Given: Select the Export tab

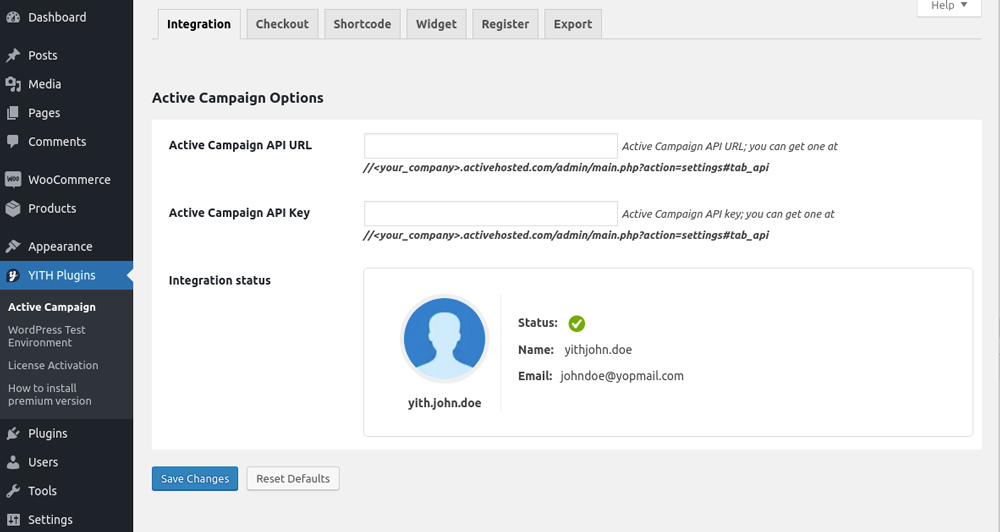Looking at the screenshot, I should pos(573,24).
